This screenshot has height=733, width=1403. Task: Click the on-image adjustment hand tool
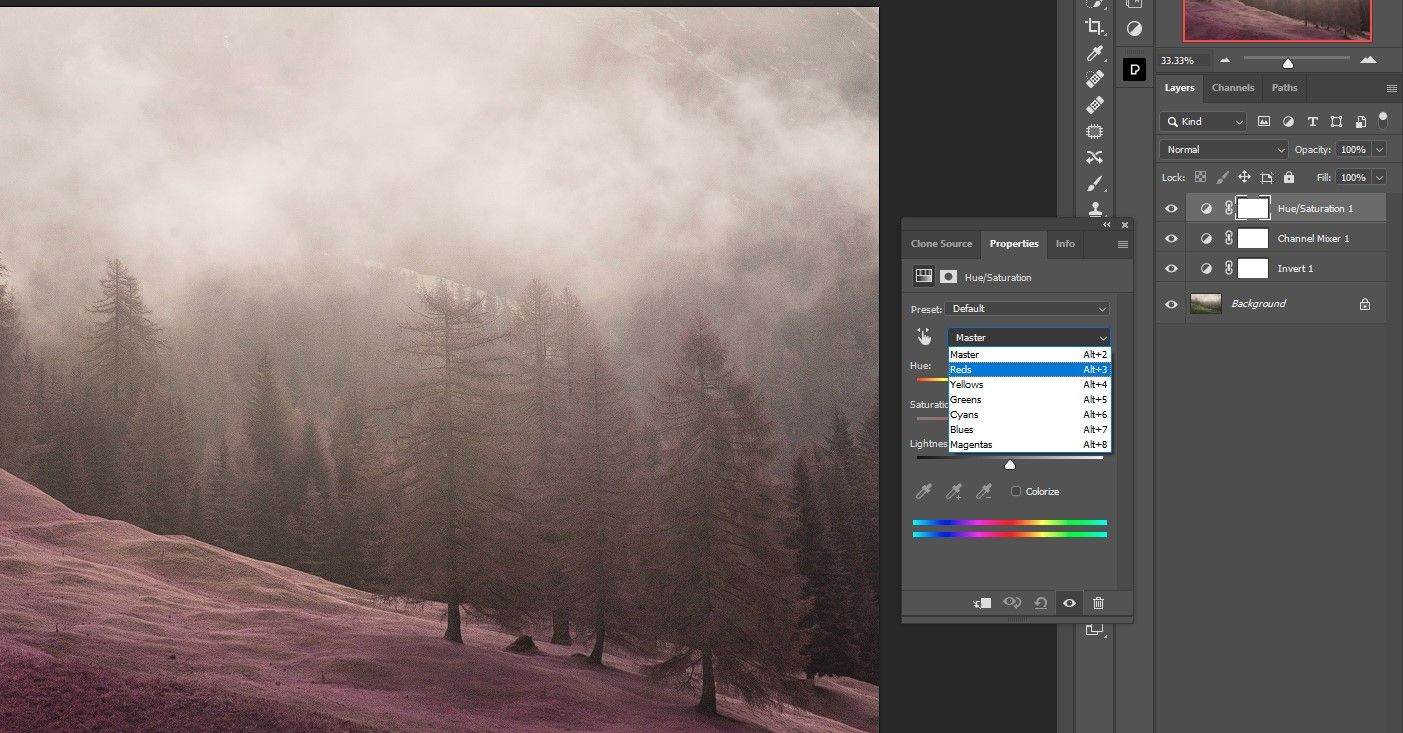pos(924,337)
